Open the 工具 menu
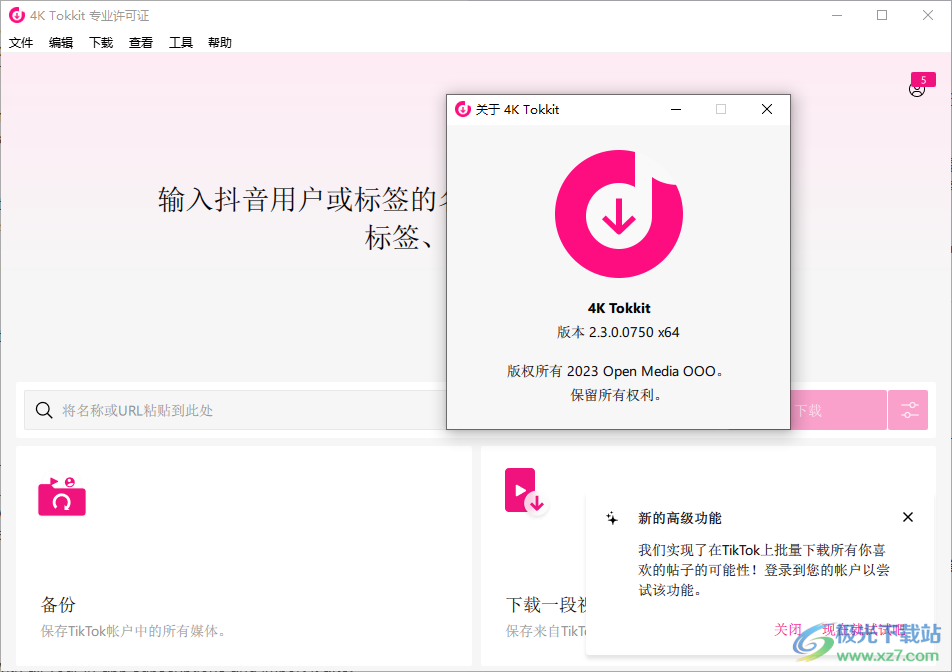Image resolution: width=952 pixels, height=672 pixels. (x=180, y=42)
